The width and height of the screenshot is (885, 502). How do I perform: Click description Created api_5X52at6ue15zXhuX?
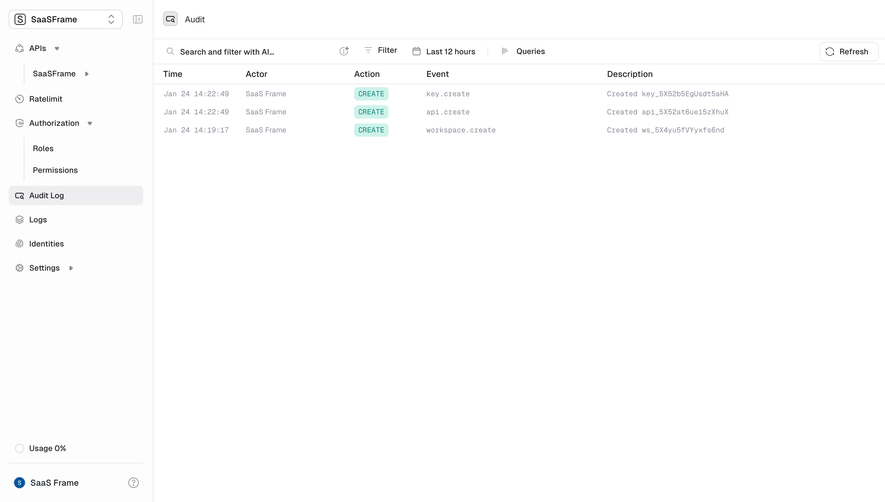(668, 112)
